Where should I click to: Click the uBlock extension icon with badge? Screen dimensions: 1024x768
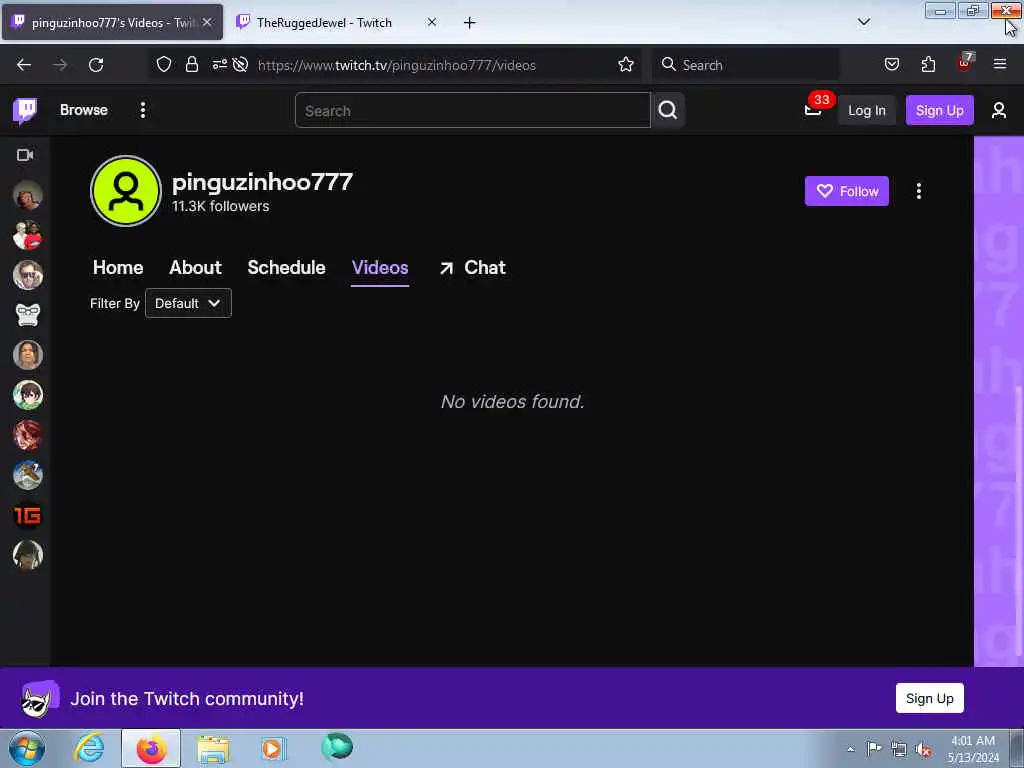(965, 63)
